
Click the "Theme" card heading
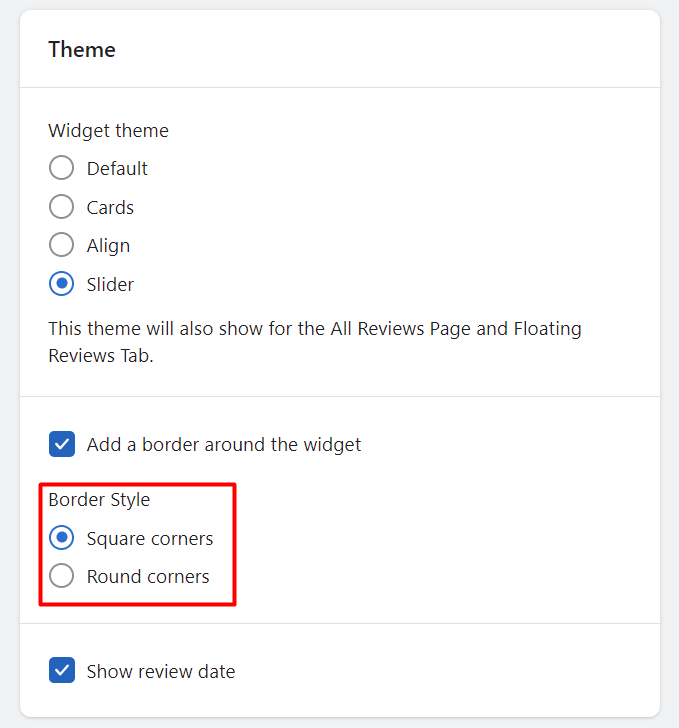(x=82, y=49)
